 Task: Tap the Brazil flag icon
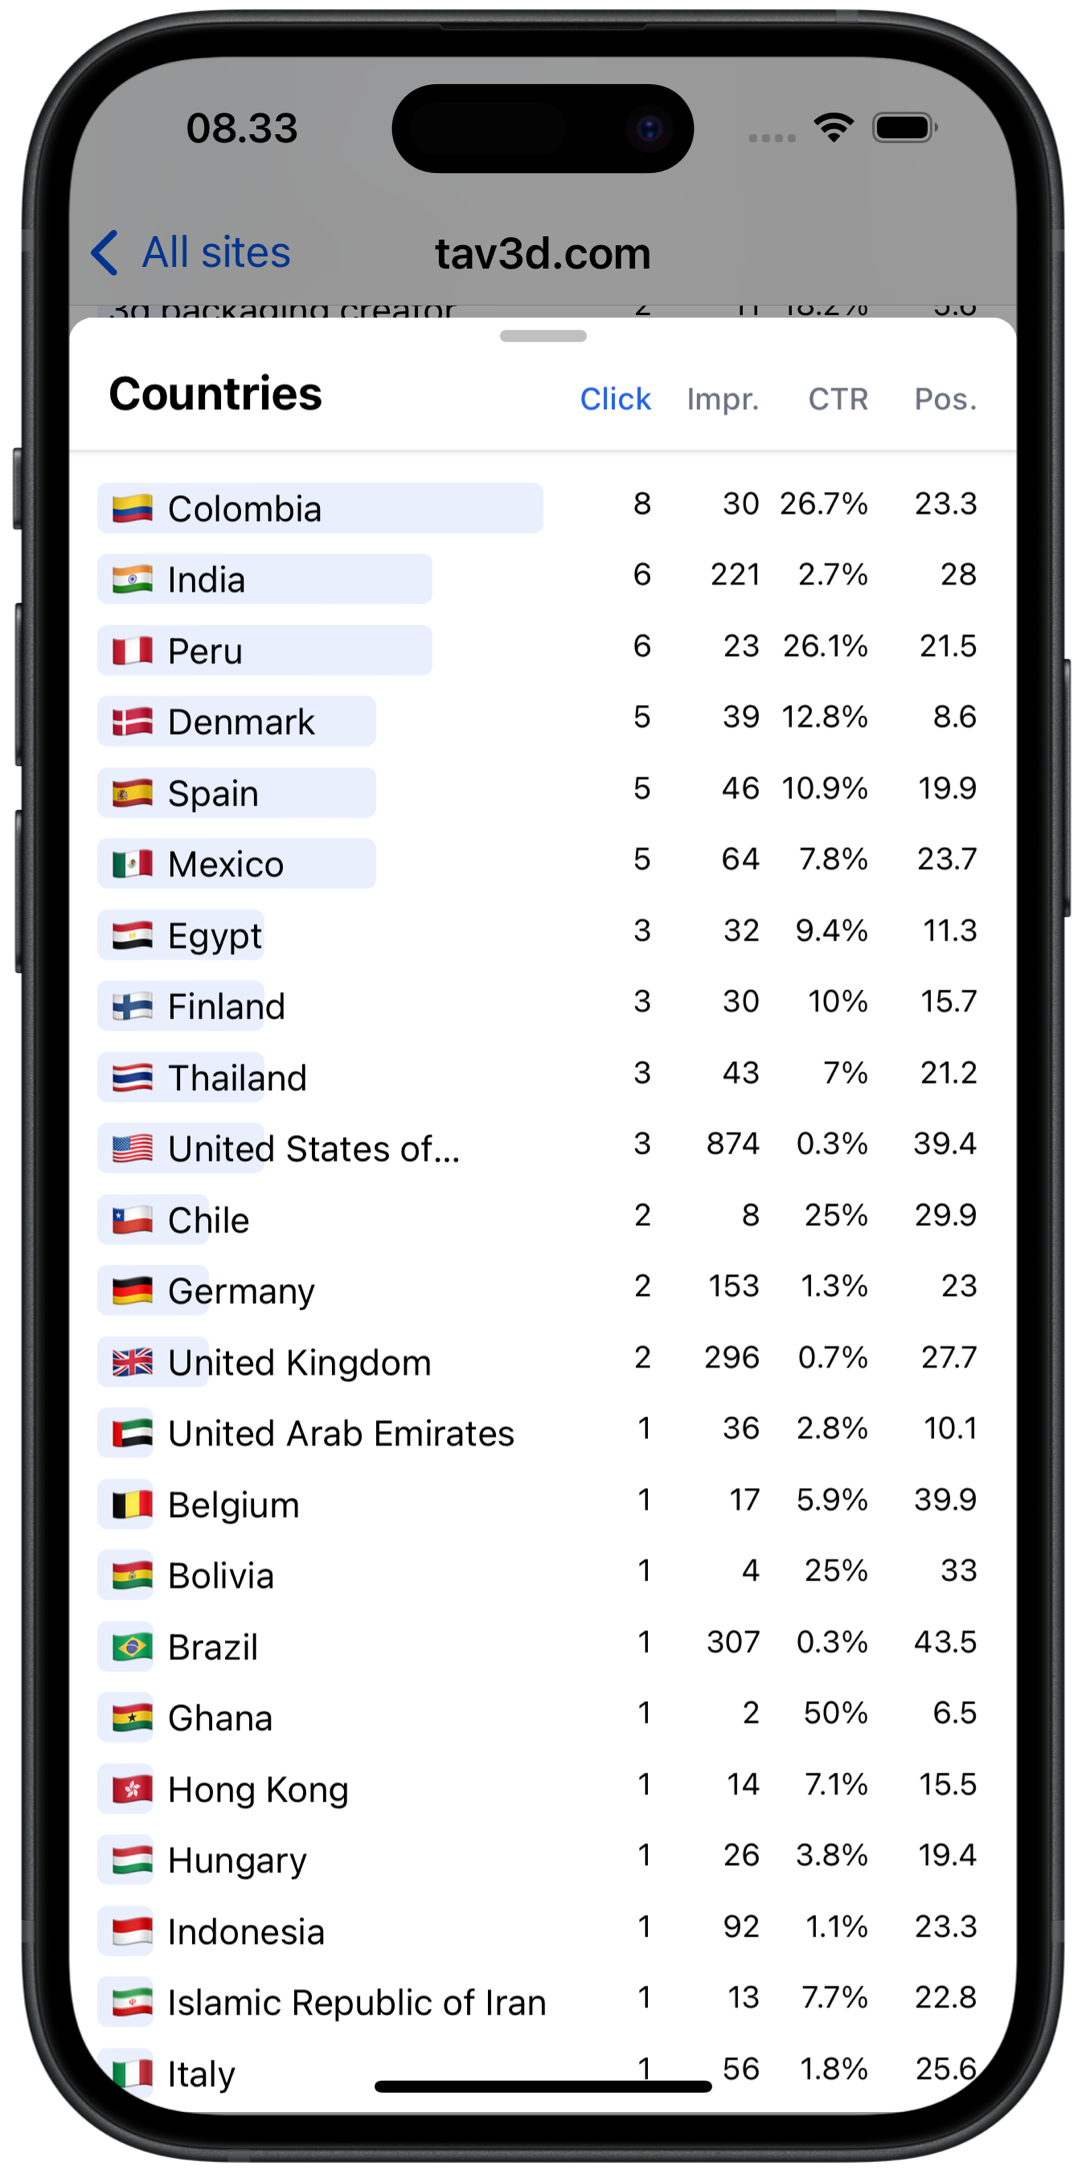(x=132, y=1646)
